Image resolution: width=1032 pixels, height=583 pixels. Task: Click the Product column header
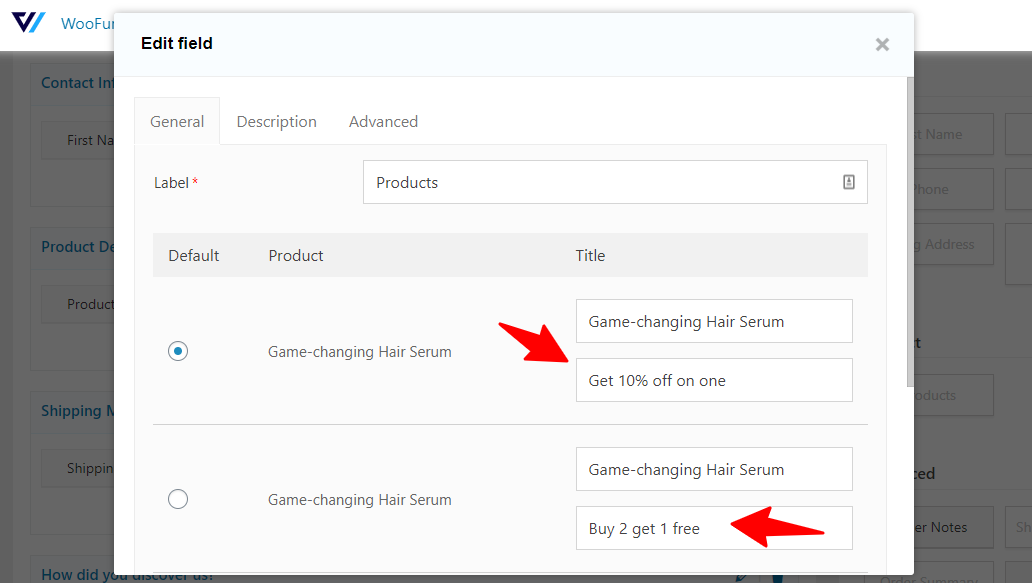coord(296,255)
